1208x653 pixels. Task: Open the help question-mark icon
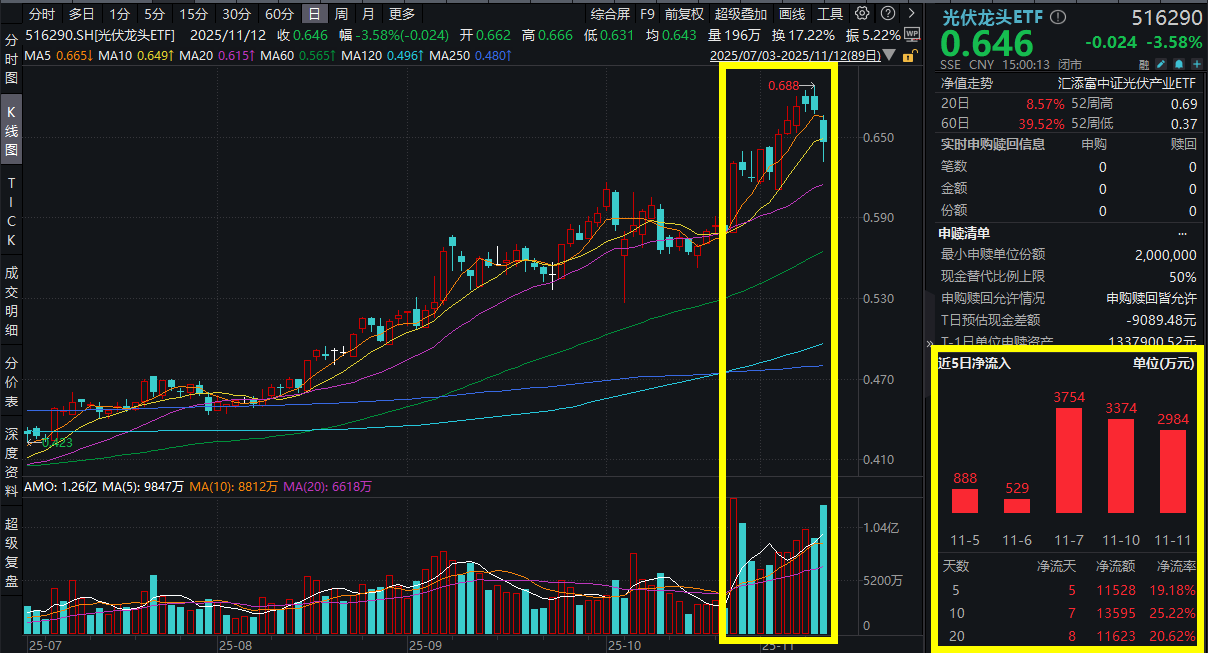coord(888,13)
